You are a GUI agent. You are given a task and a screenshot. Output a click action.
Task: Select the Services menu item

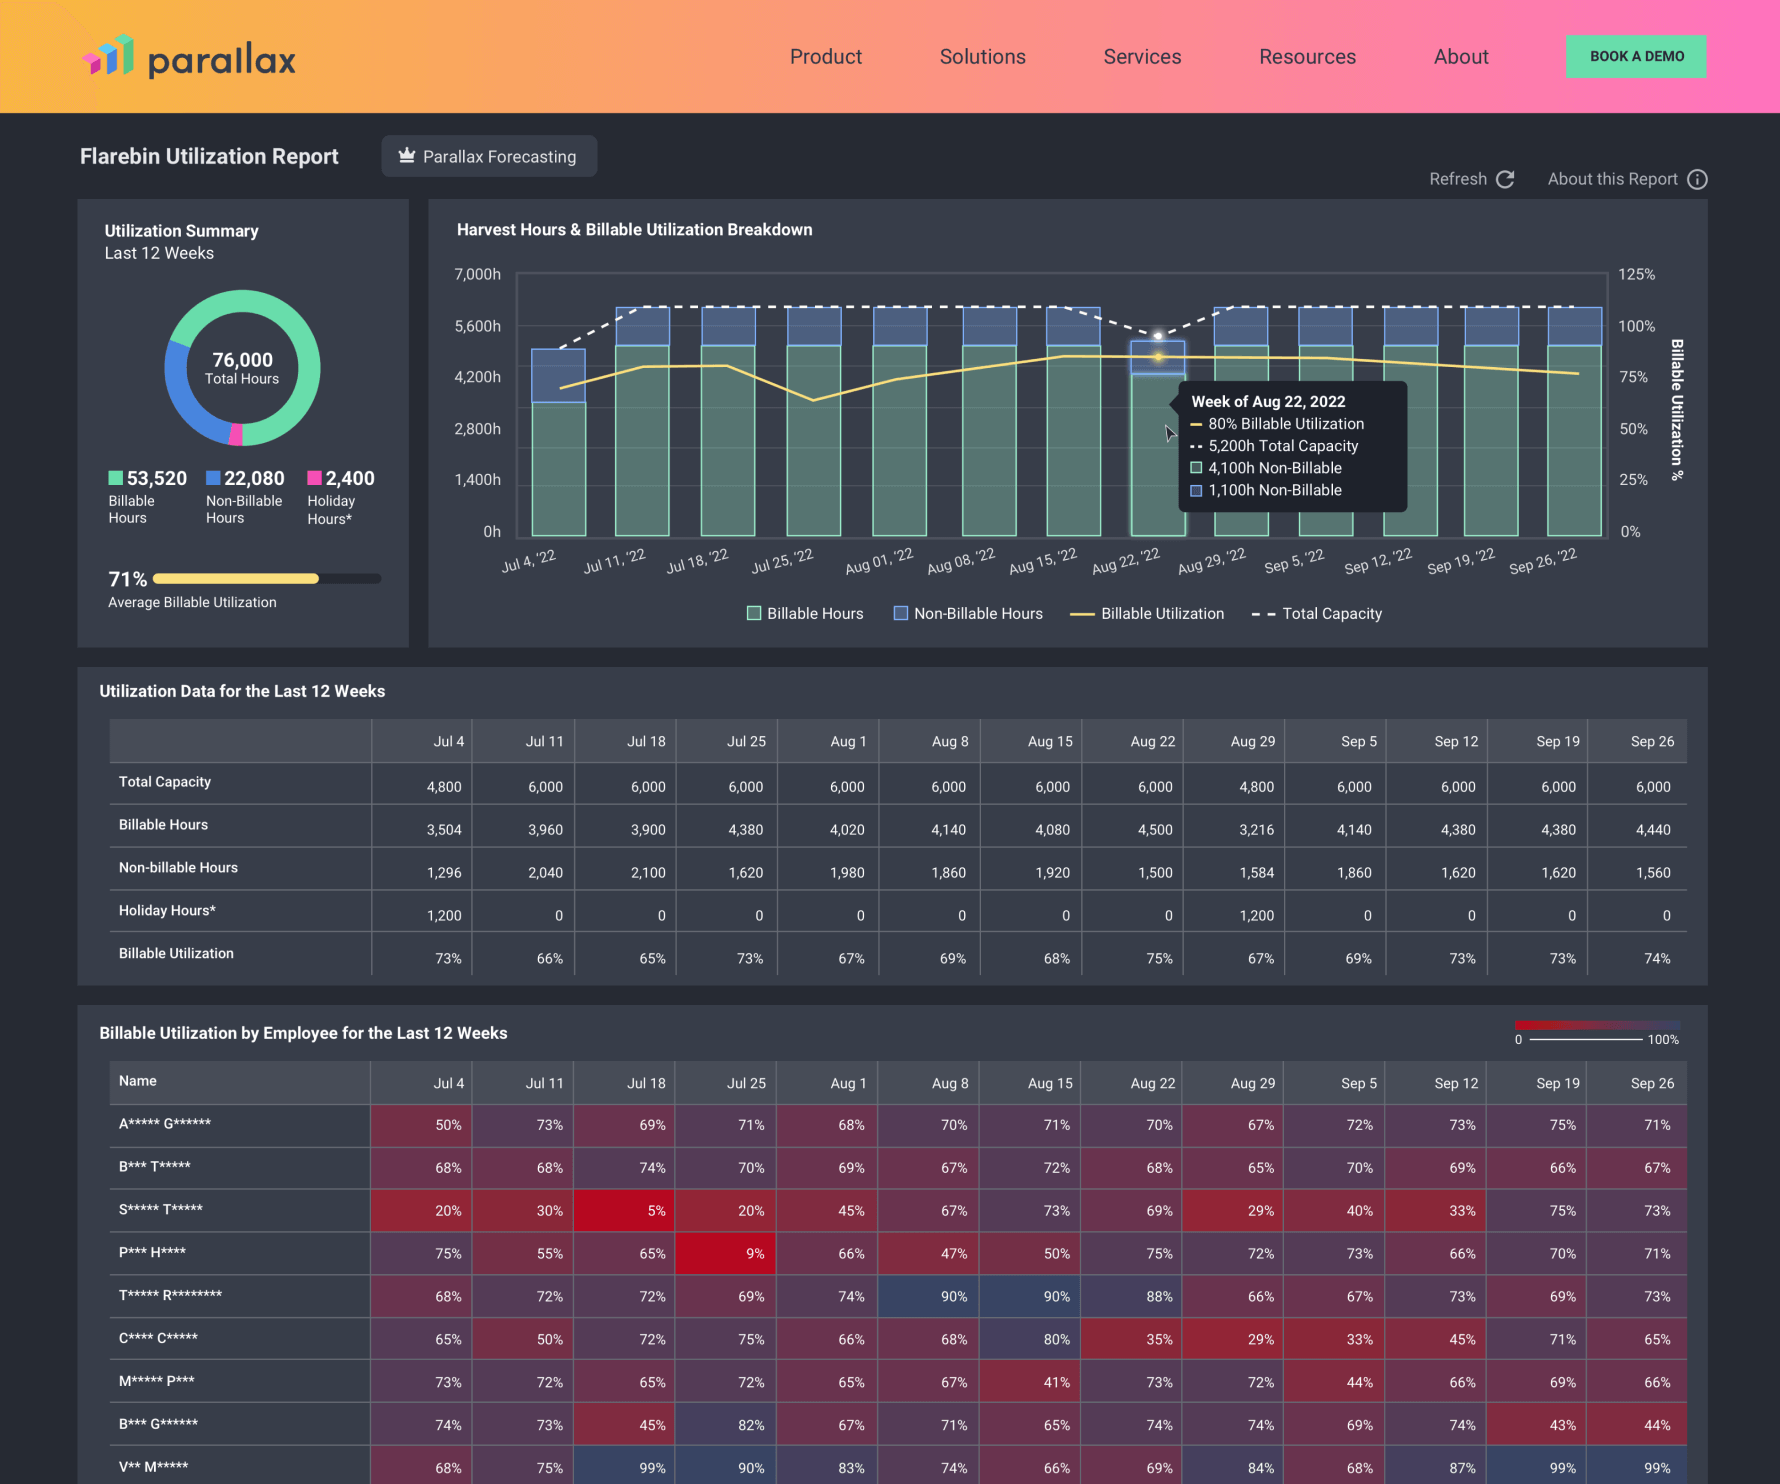coord(1142,57)
